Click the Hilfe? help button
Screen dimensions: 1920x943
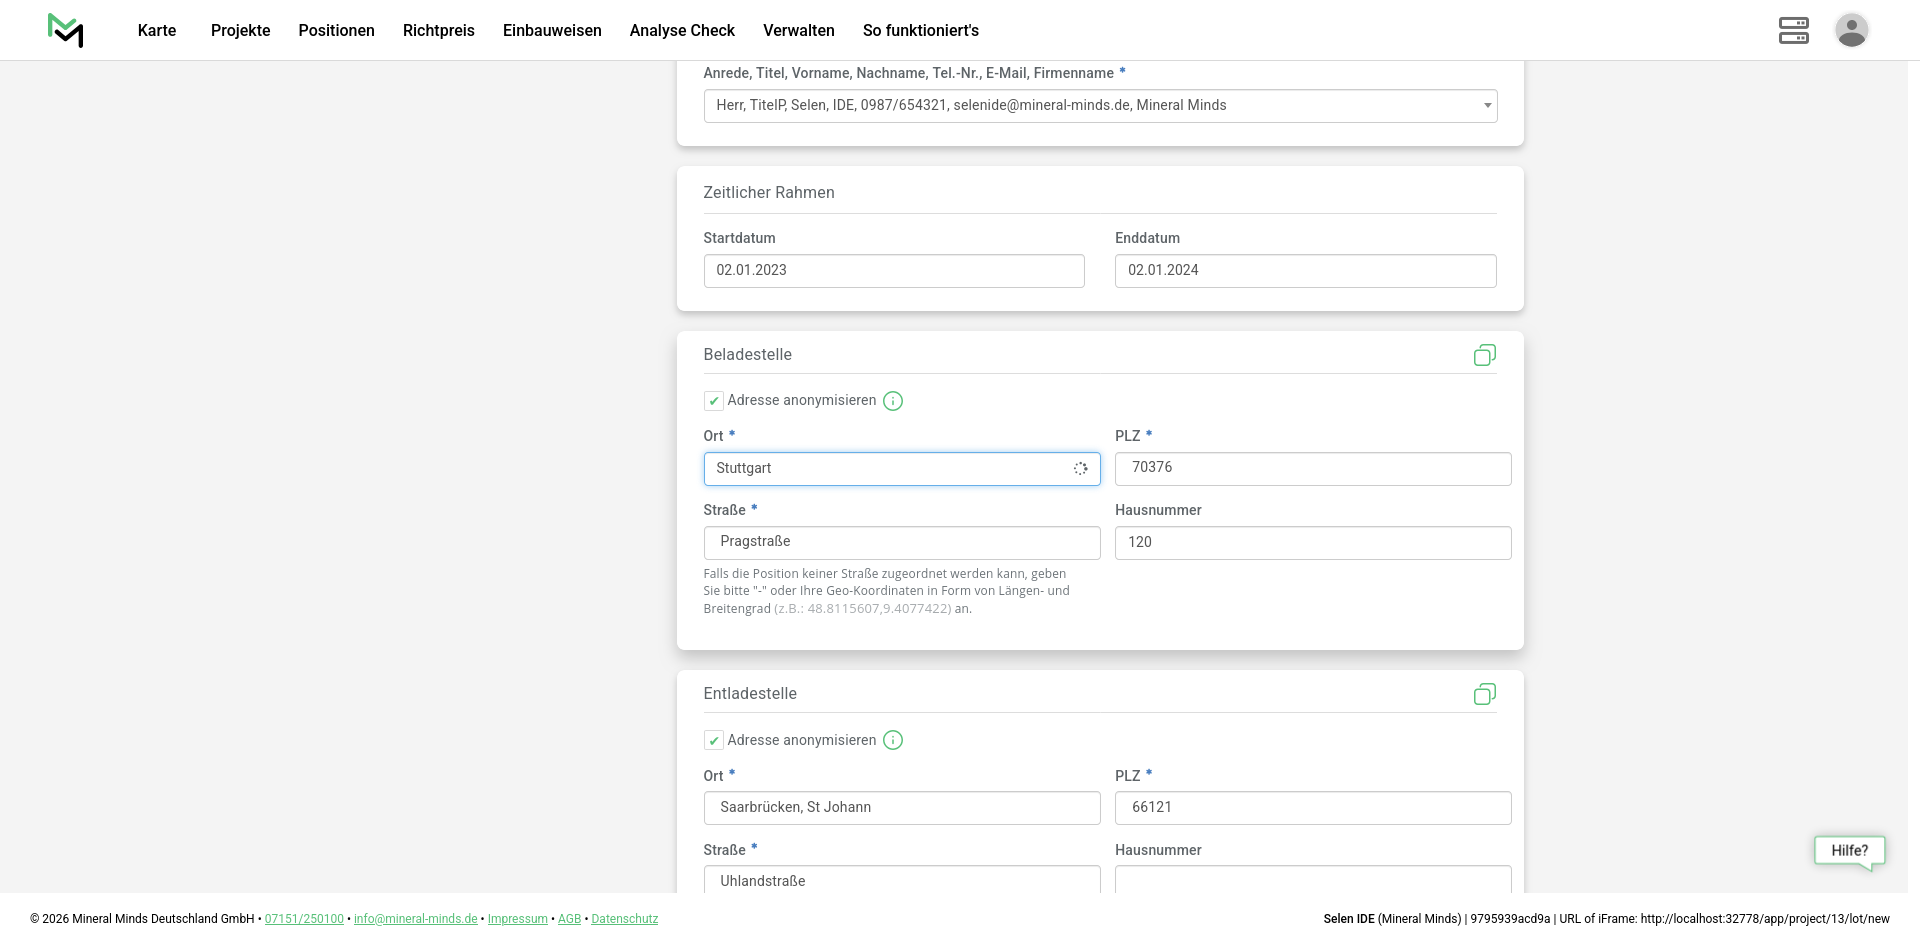[1849, 851]
